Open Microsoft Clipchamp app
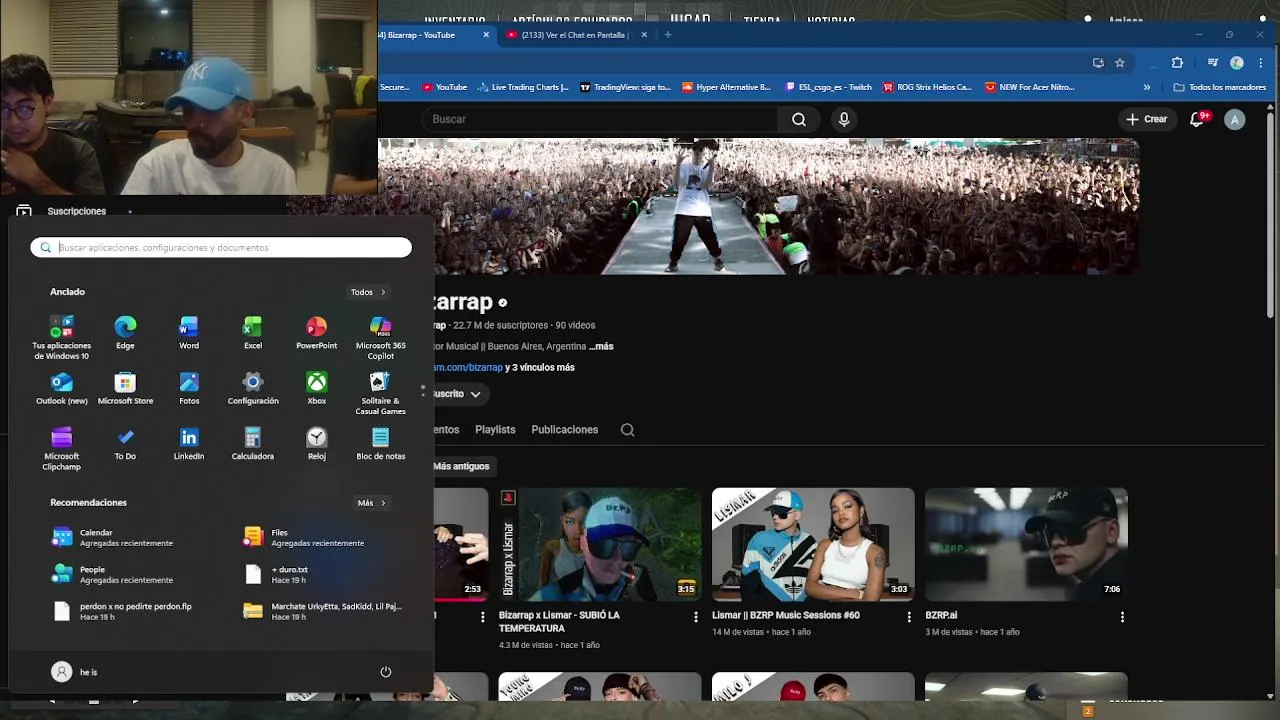 [x=62, y=449]
